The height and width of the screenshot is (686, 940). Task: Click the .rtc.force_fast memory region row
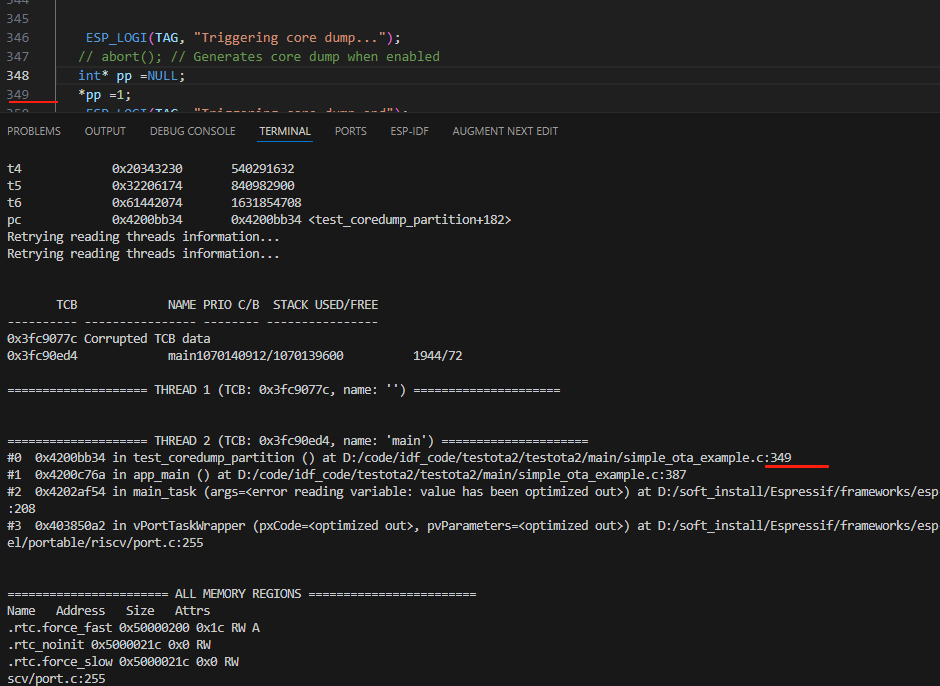pos(133,628)
